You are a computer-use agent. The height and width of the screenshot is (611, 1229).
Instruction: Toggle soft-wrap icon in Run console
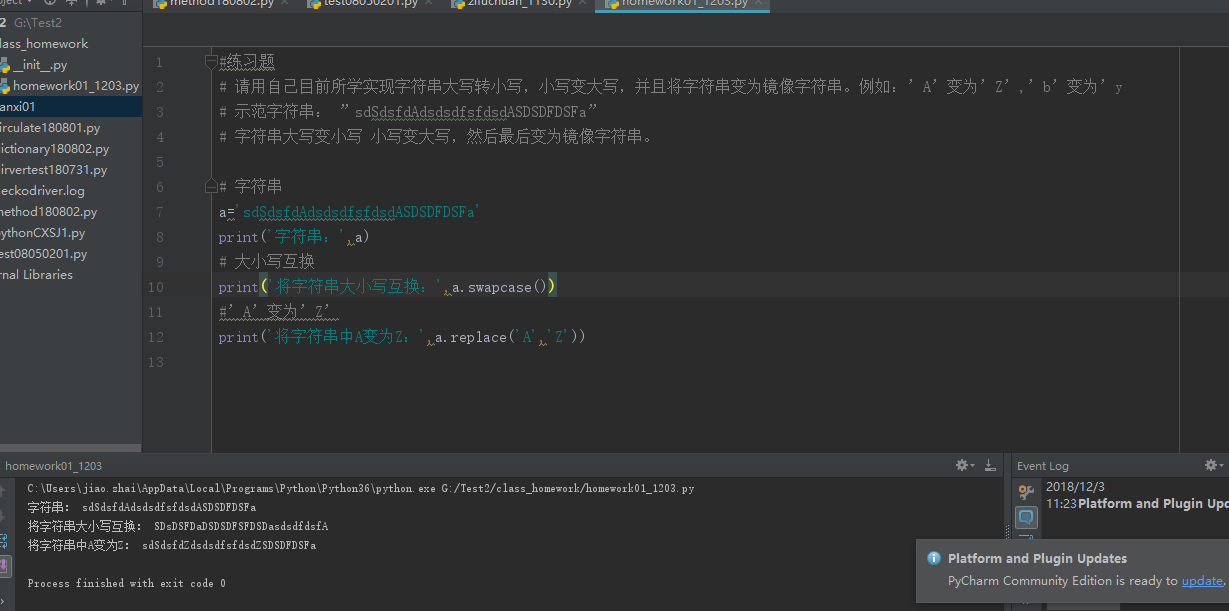[x=4, y=541]
